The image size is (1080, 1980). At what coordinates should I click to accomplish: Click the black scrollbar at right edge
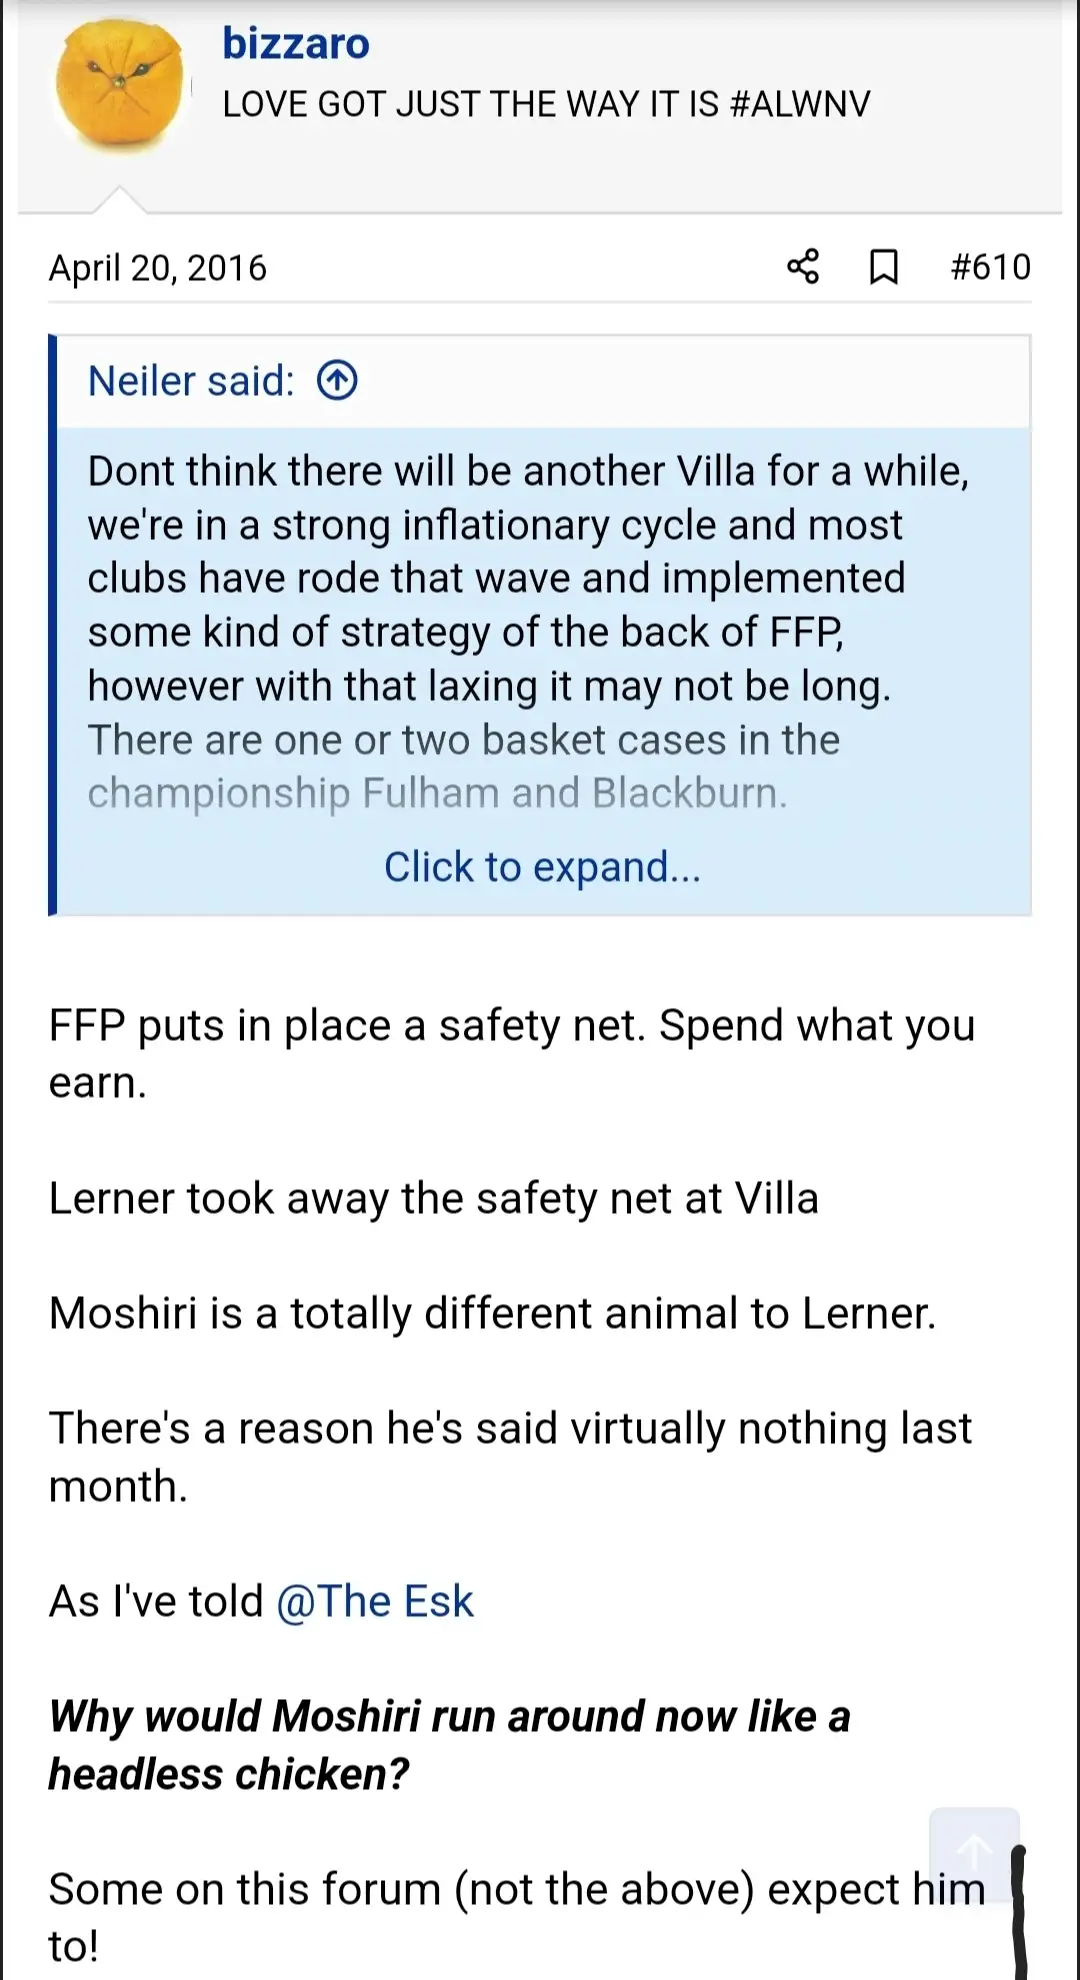point(1019,1910)
